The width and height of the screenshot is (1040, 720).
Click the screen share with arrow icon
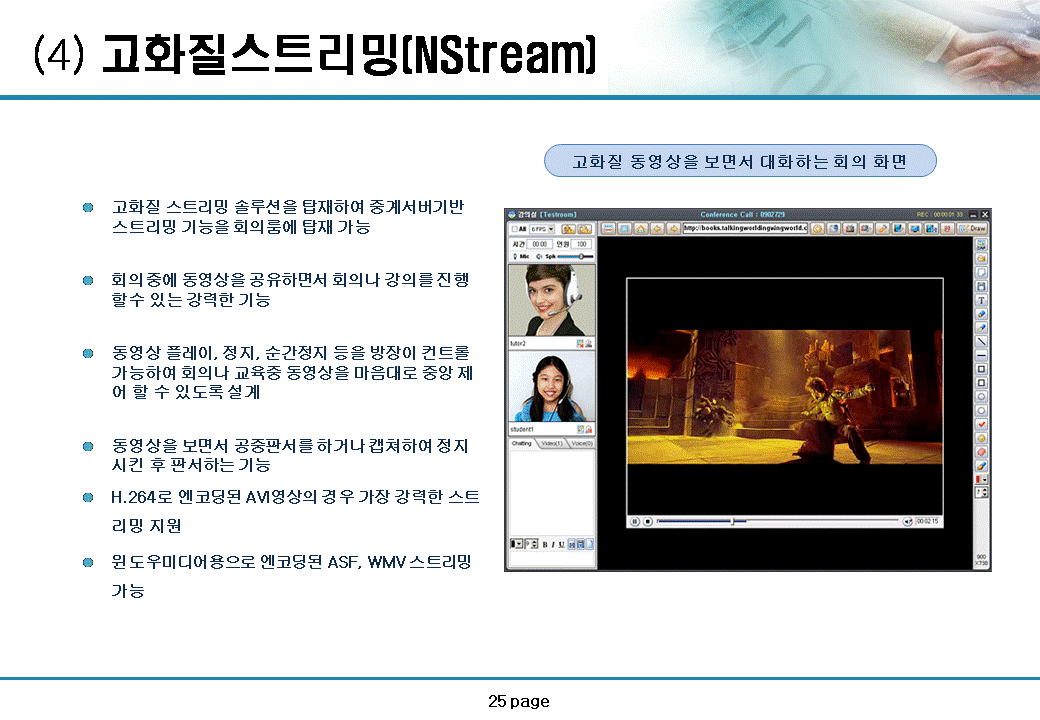point(898,229)
